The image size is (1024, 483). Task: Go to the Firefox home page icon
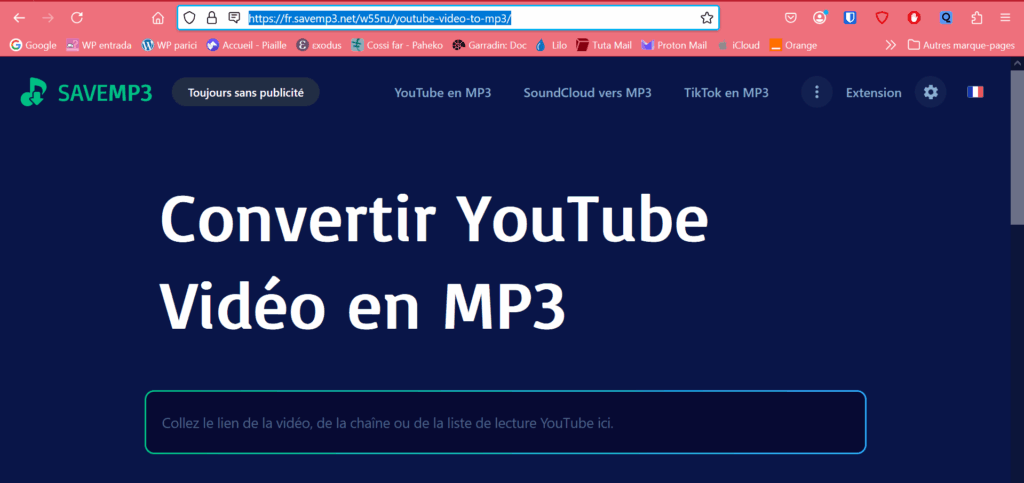pyautogui.click(x=157, y=18)
